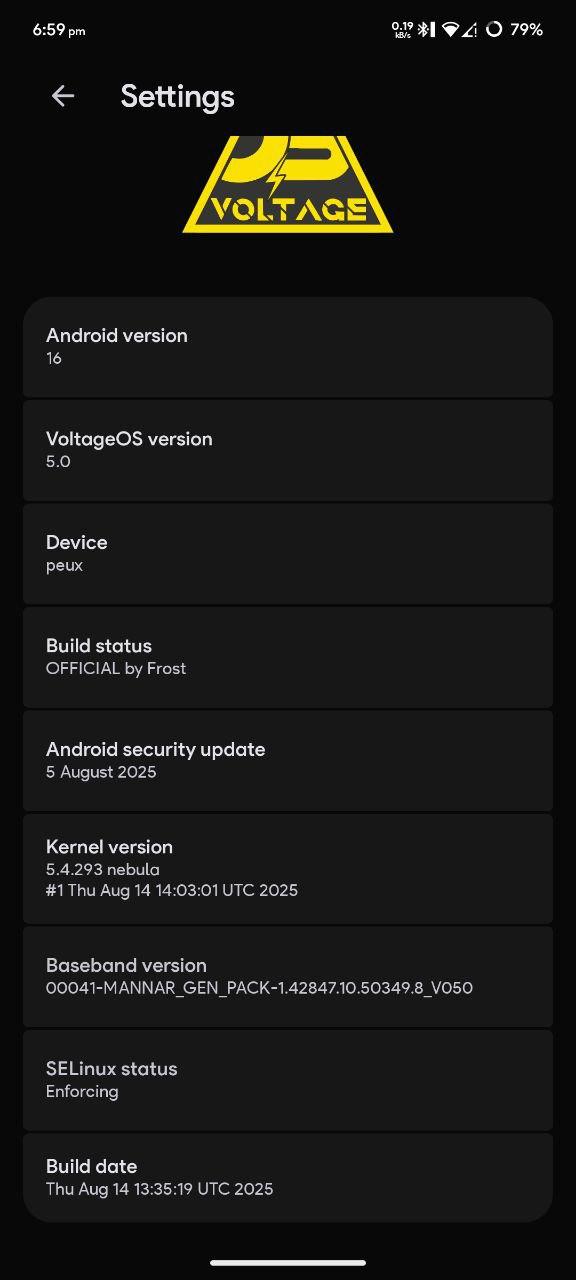Tap the SELinux status Enforcing row
The width and height of the screenshot is (576, 1280).
click(x=288, y=1080)
